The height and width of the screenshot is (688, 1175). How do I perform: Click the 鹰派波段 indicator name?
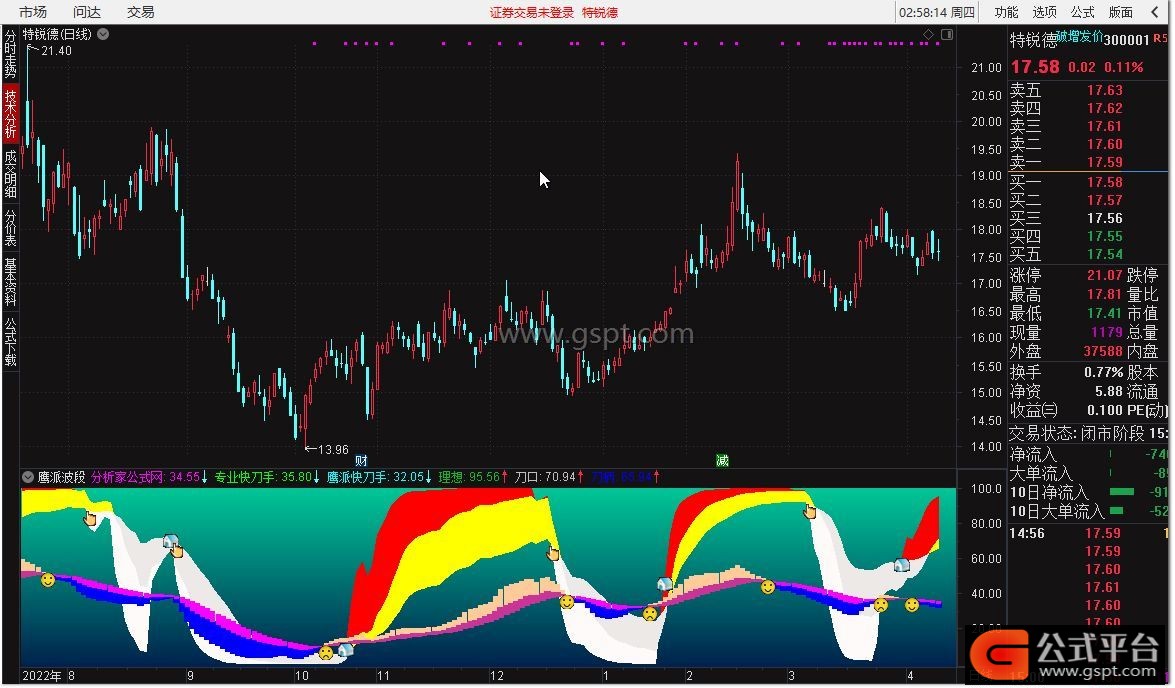pyautogui.click(x=61, y=477)
